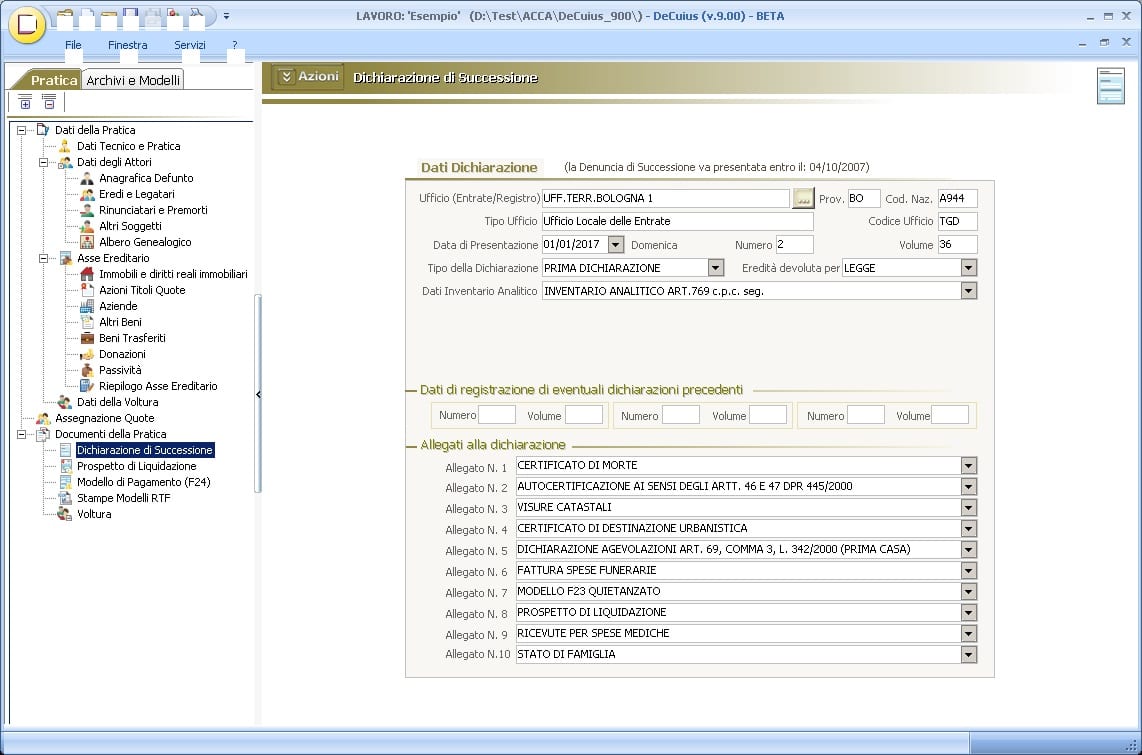
Task: Open Tipo della Dichiarazione dropdown
Action: pyautogui.click(x=715, y=268)
